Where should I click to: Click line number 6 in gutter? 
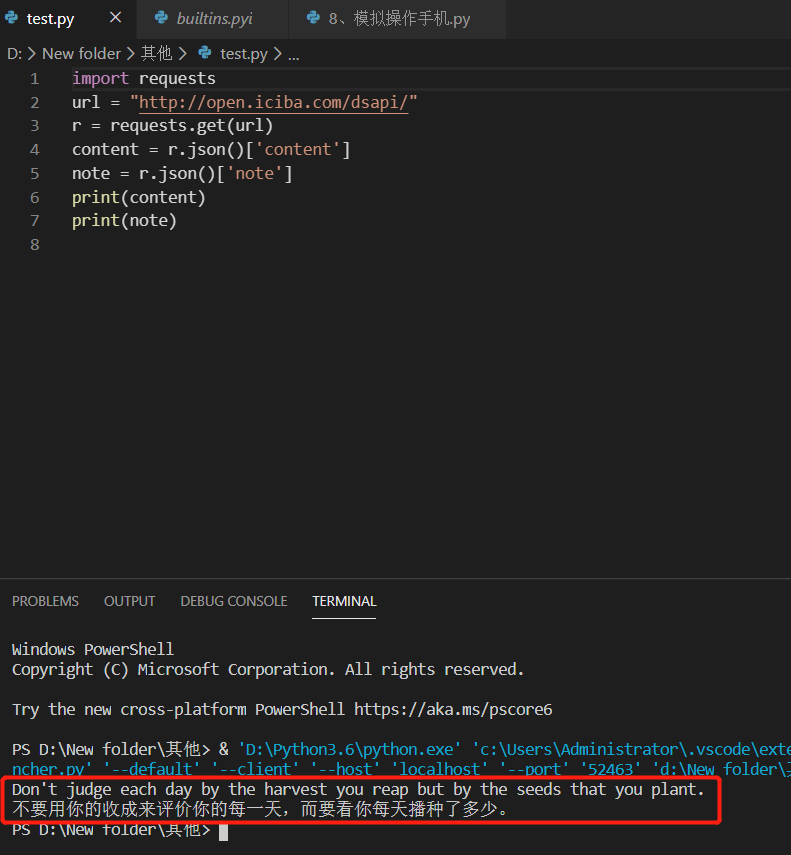click(34, 197)
